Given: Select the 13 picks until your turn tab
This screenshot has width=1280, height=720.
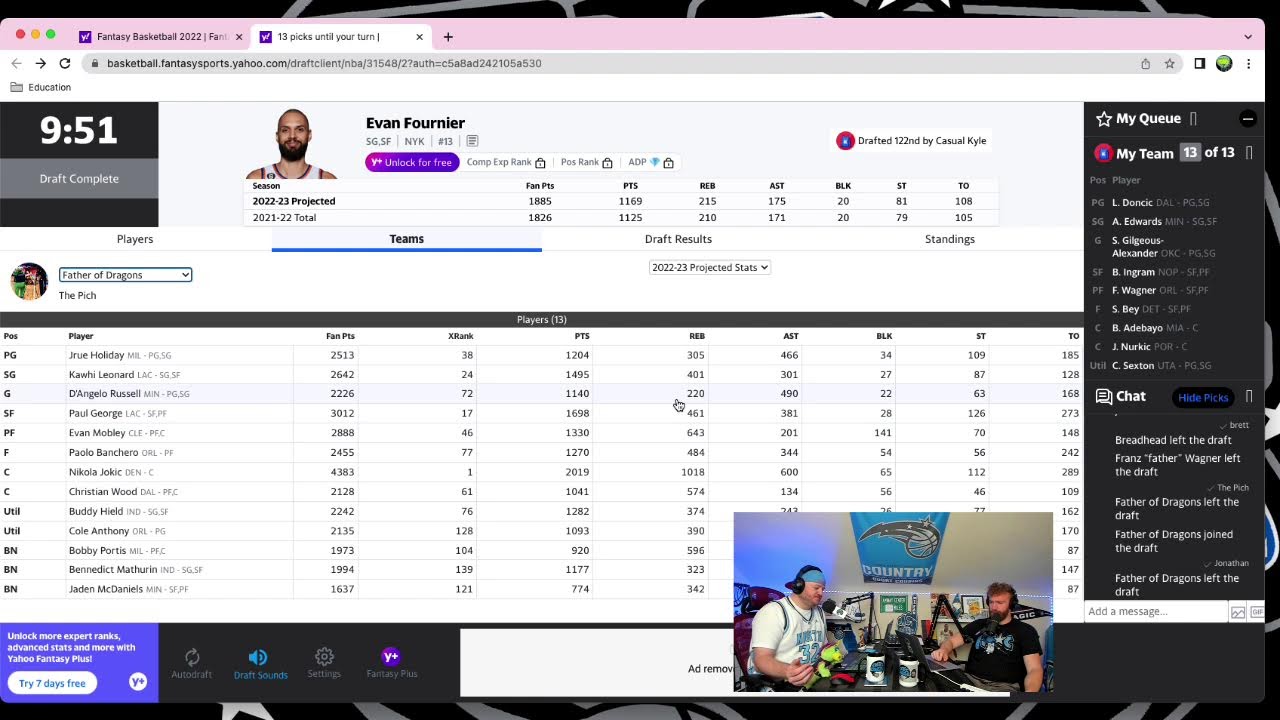Looking at the screenshot, I should (x=340, y=37).
